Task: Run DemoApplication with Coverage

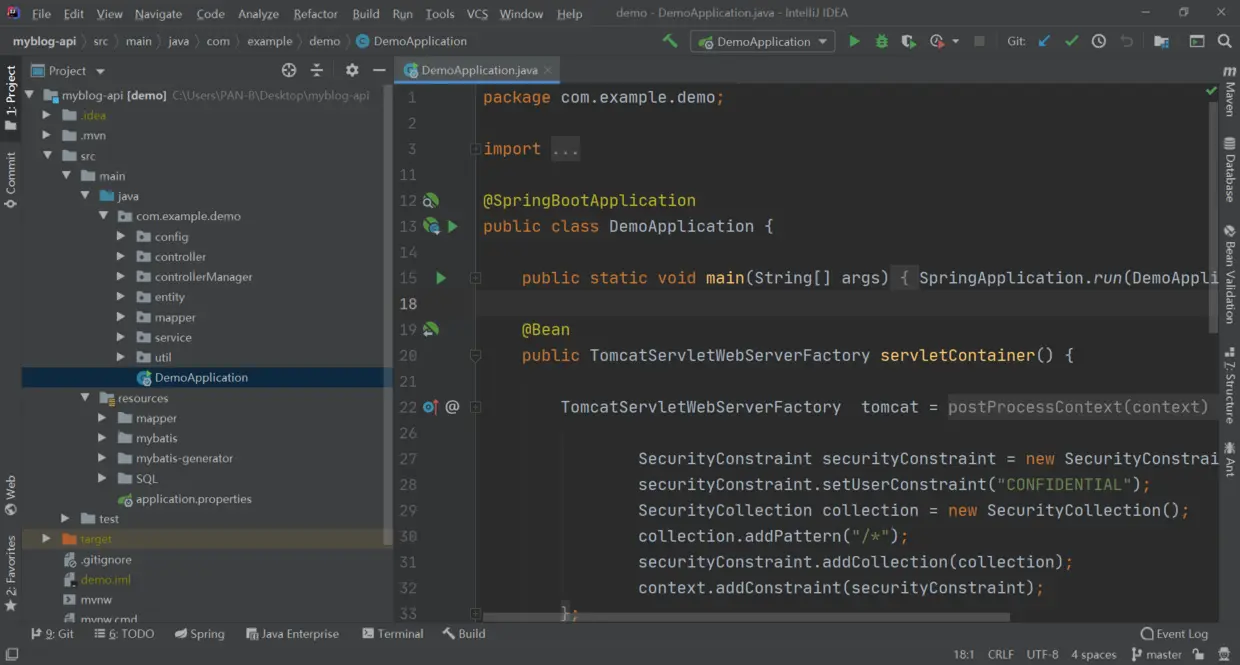Action: [x=908, y=41]
